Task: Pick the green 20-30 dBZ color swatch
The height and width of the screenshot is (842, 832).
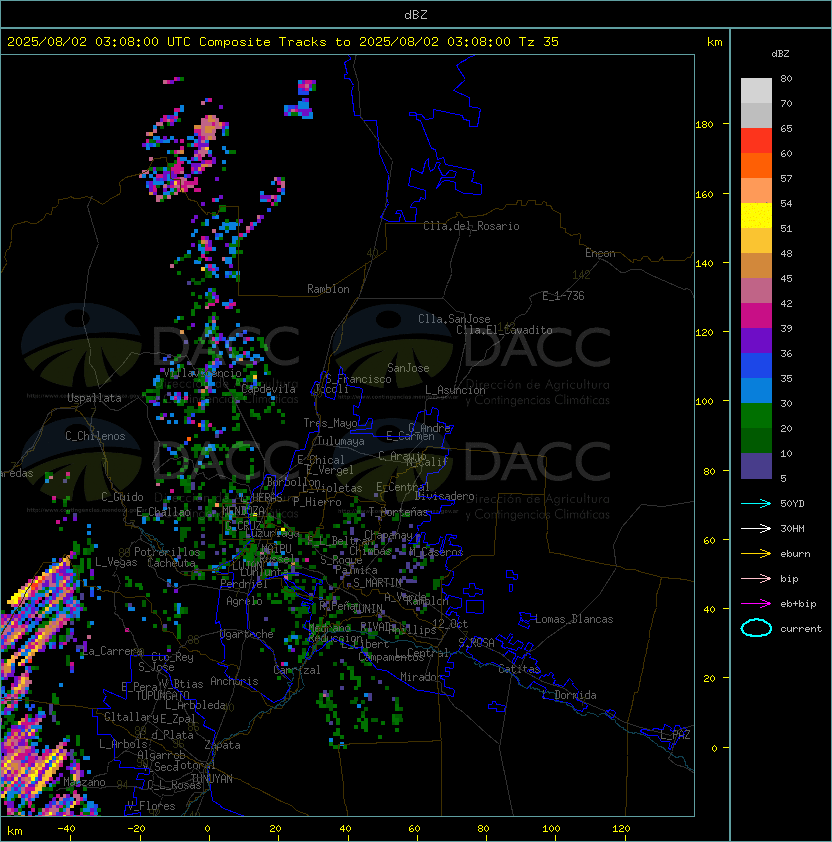Action: [x=756, y=416]
